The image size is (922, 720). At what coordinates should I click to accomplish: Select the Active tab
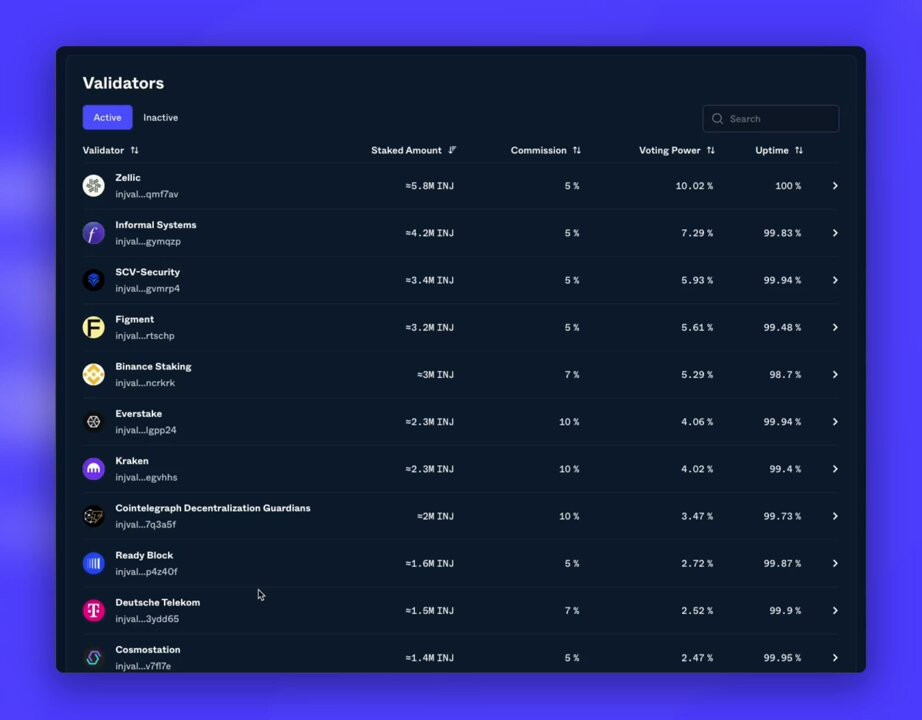coord(108,118)
